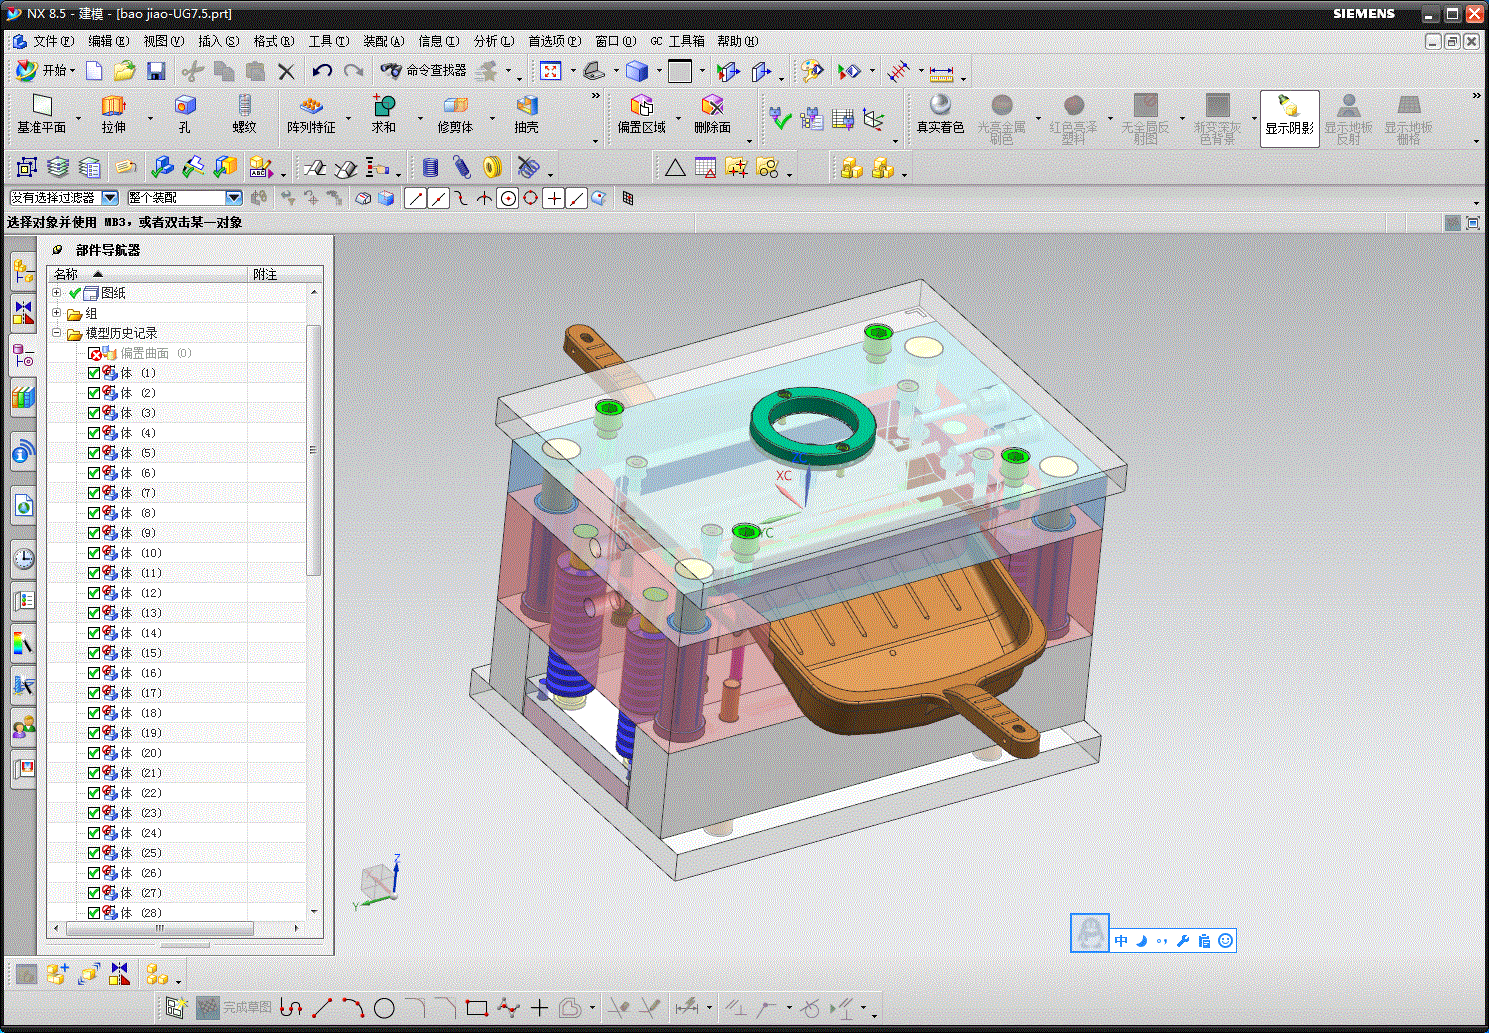Image resolution: width=1489 pixels, height=1033 pixels.
Task: Uncheck the 体 (22) checkbox
Action: click(x=94, y=793)
